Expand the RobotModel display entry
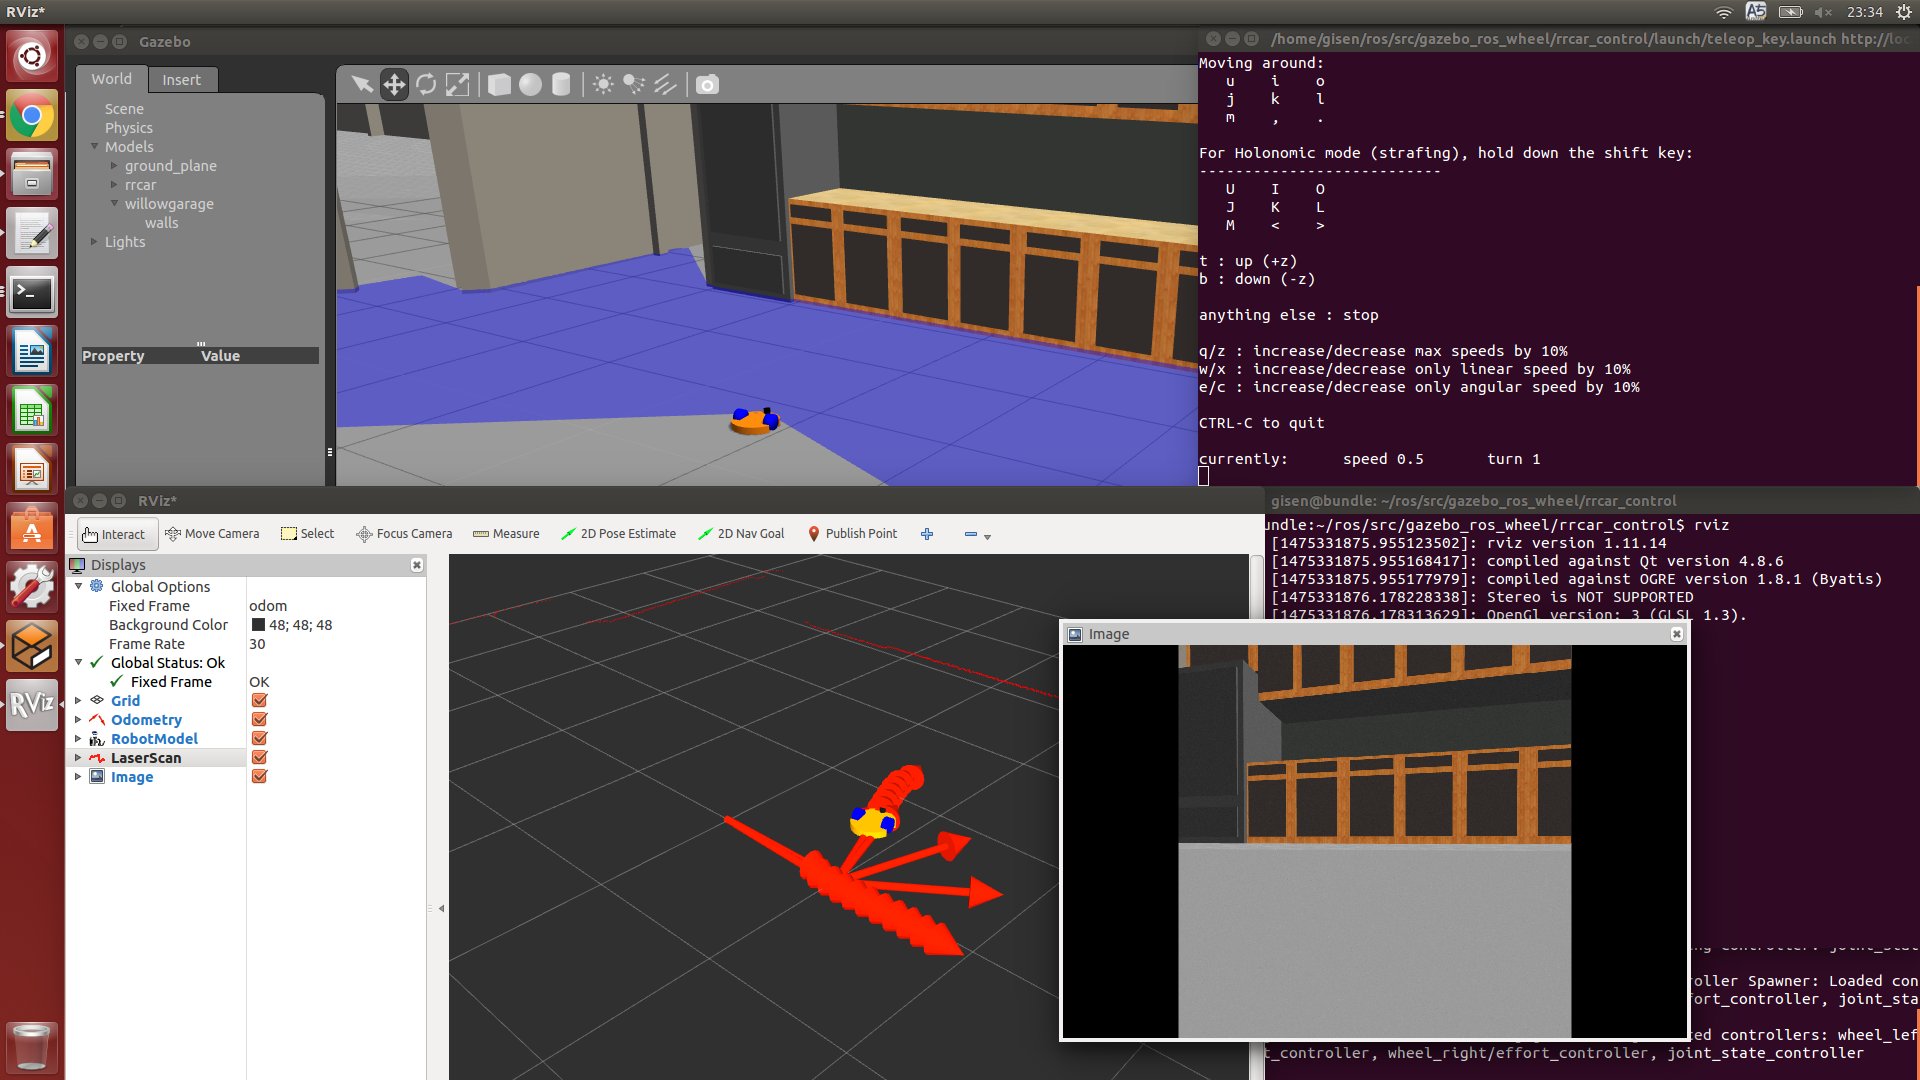1920x1080 pixels. 79,738
